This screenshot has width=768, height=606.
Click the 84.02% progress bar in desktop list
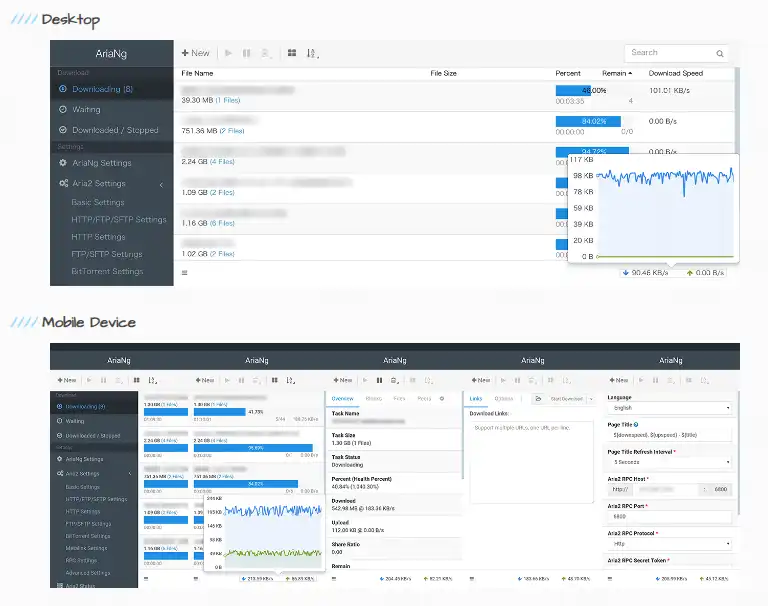[592, 121]
